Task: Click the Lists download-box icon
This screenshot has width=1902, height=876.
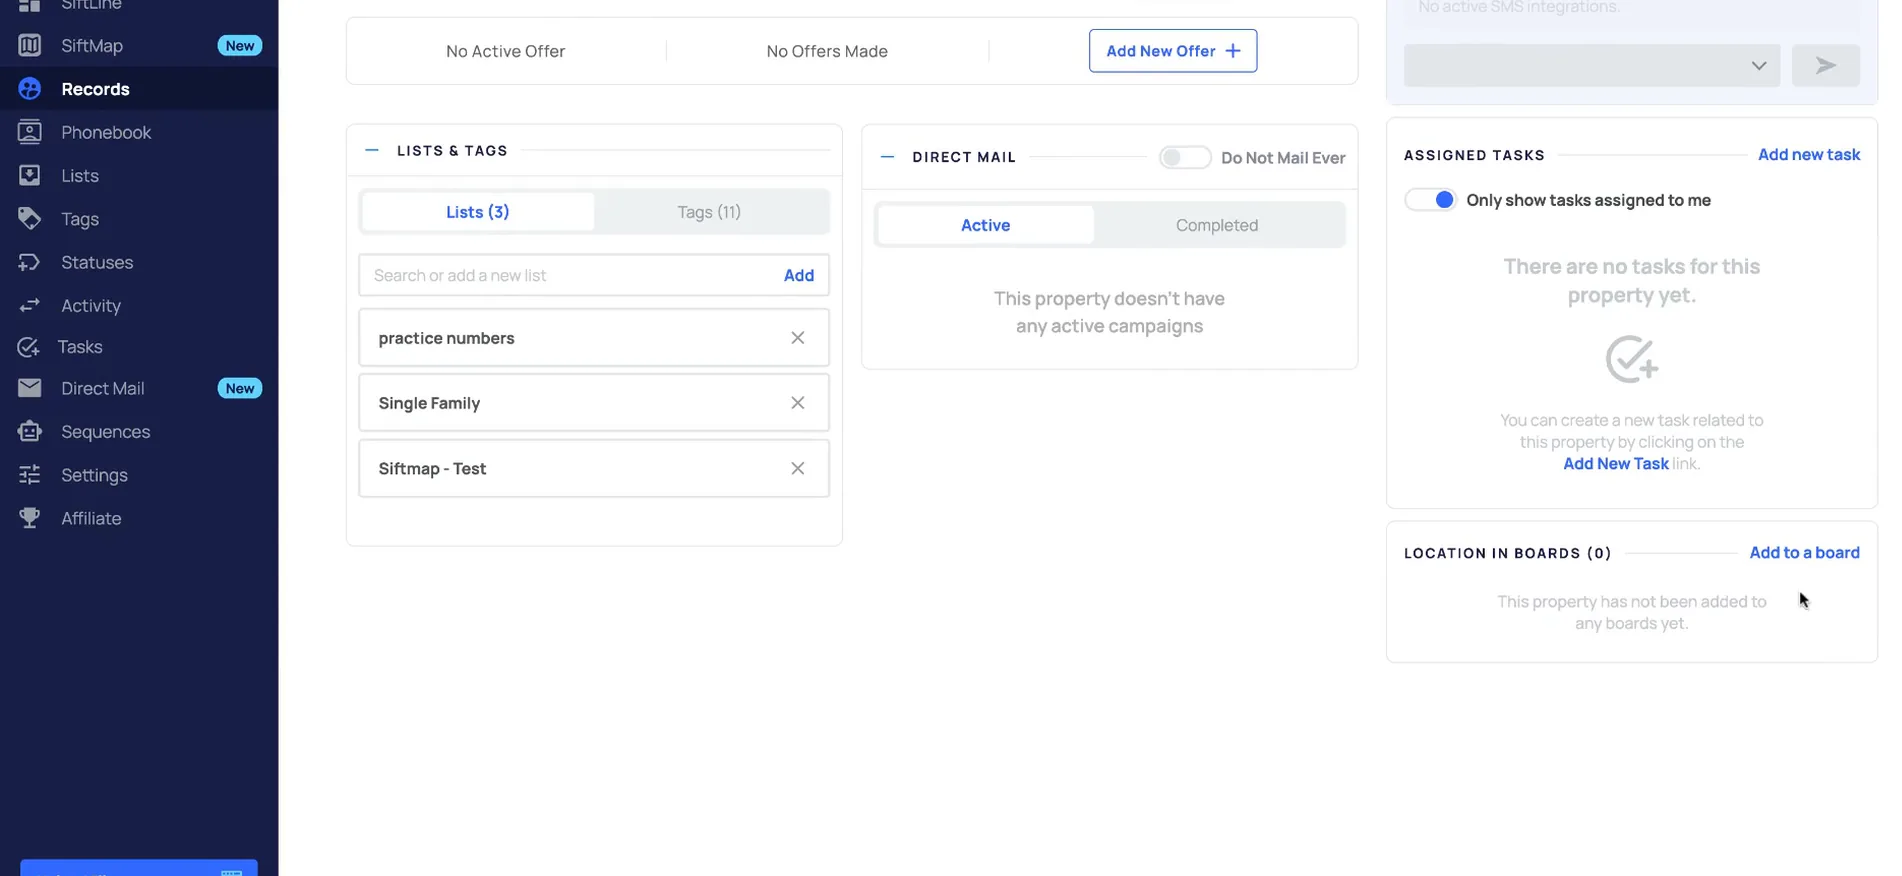Action: [x=30, y=175]
